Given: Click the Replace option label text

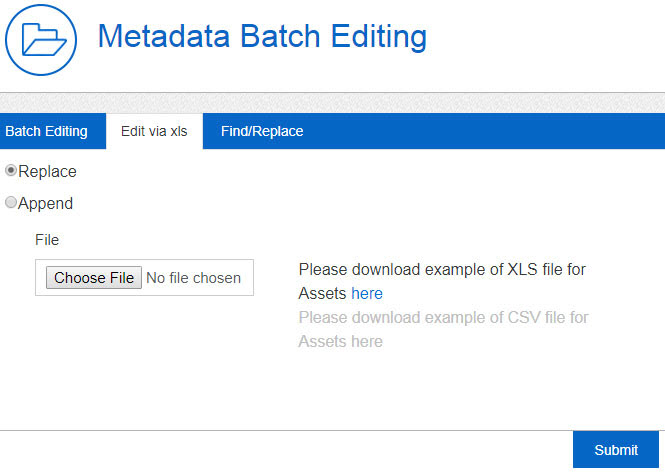Looking at the screenshot, I should pos(47,171).
